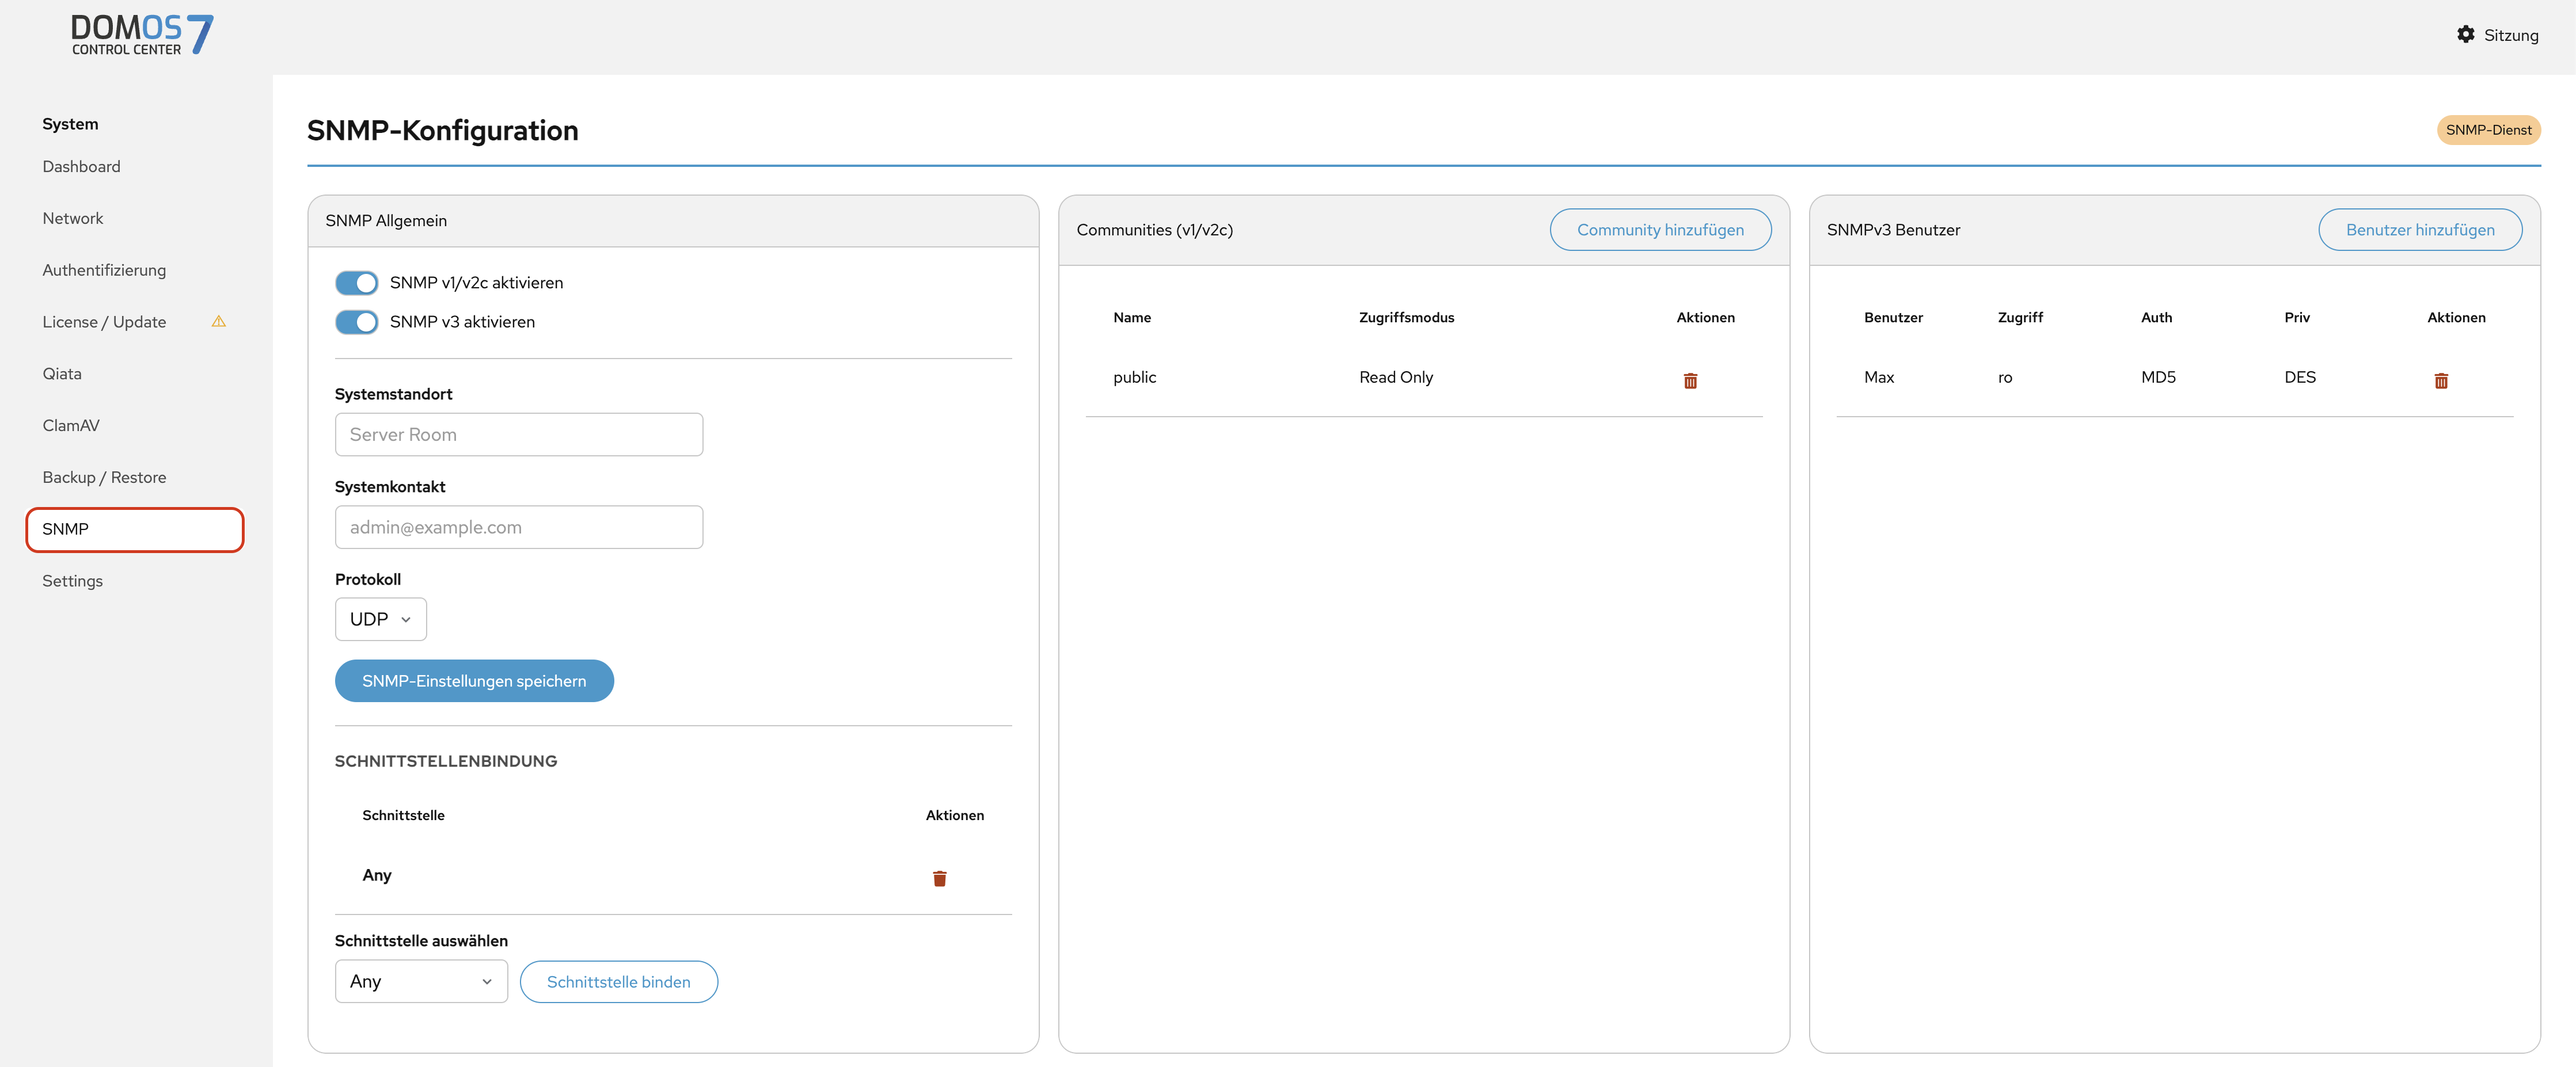Click the 'Read Only' access mode cell
The width and height of the screenshot is (2576, 1067).
coord(1396,377)
